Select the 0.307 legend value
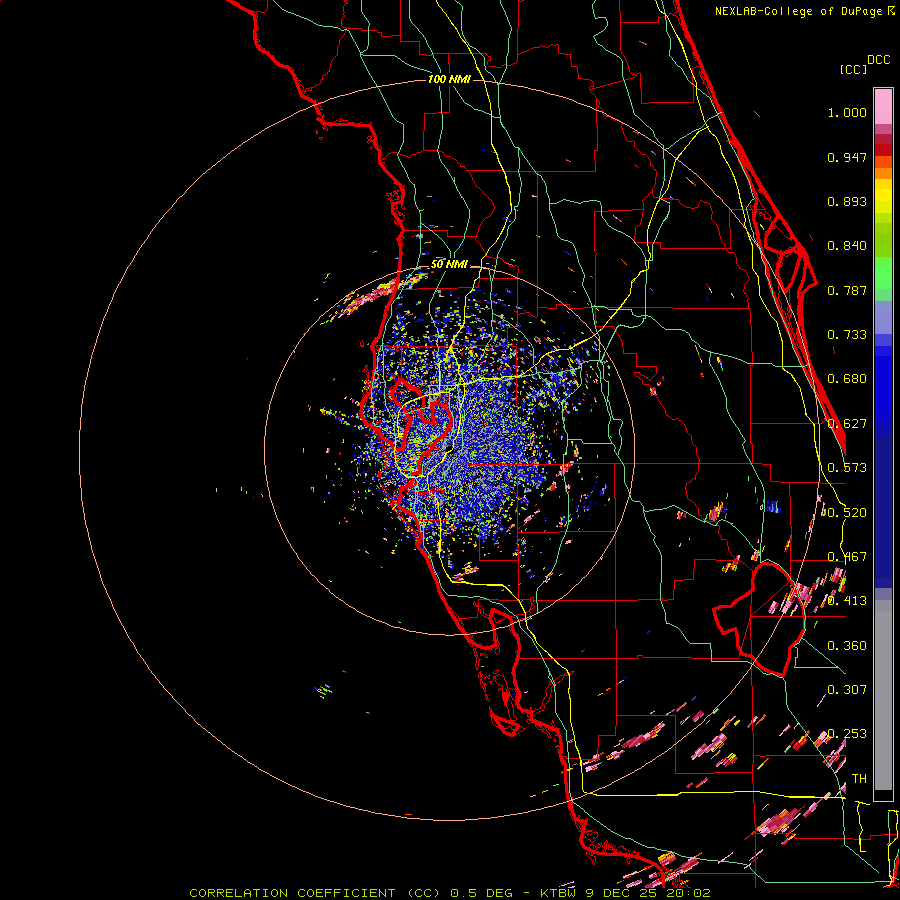Image resolution: width=900 pixels, height=900 pixels. pos(847,690)
